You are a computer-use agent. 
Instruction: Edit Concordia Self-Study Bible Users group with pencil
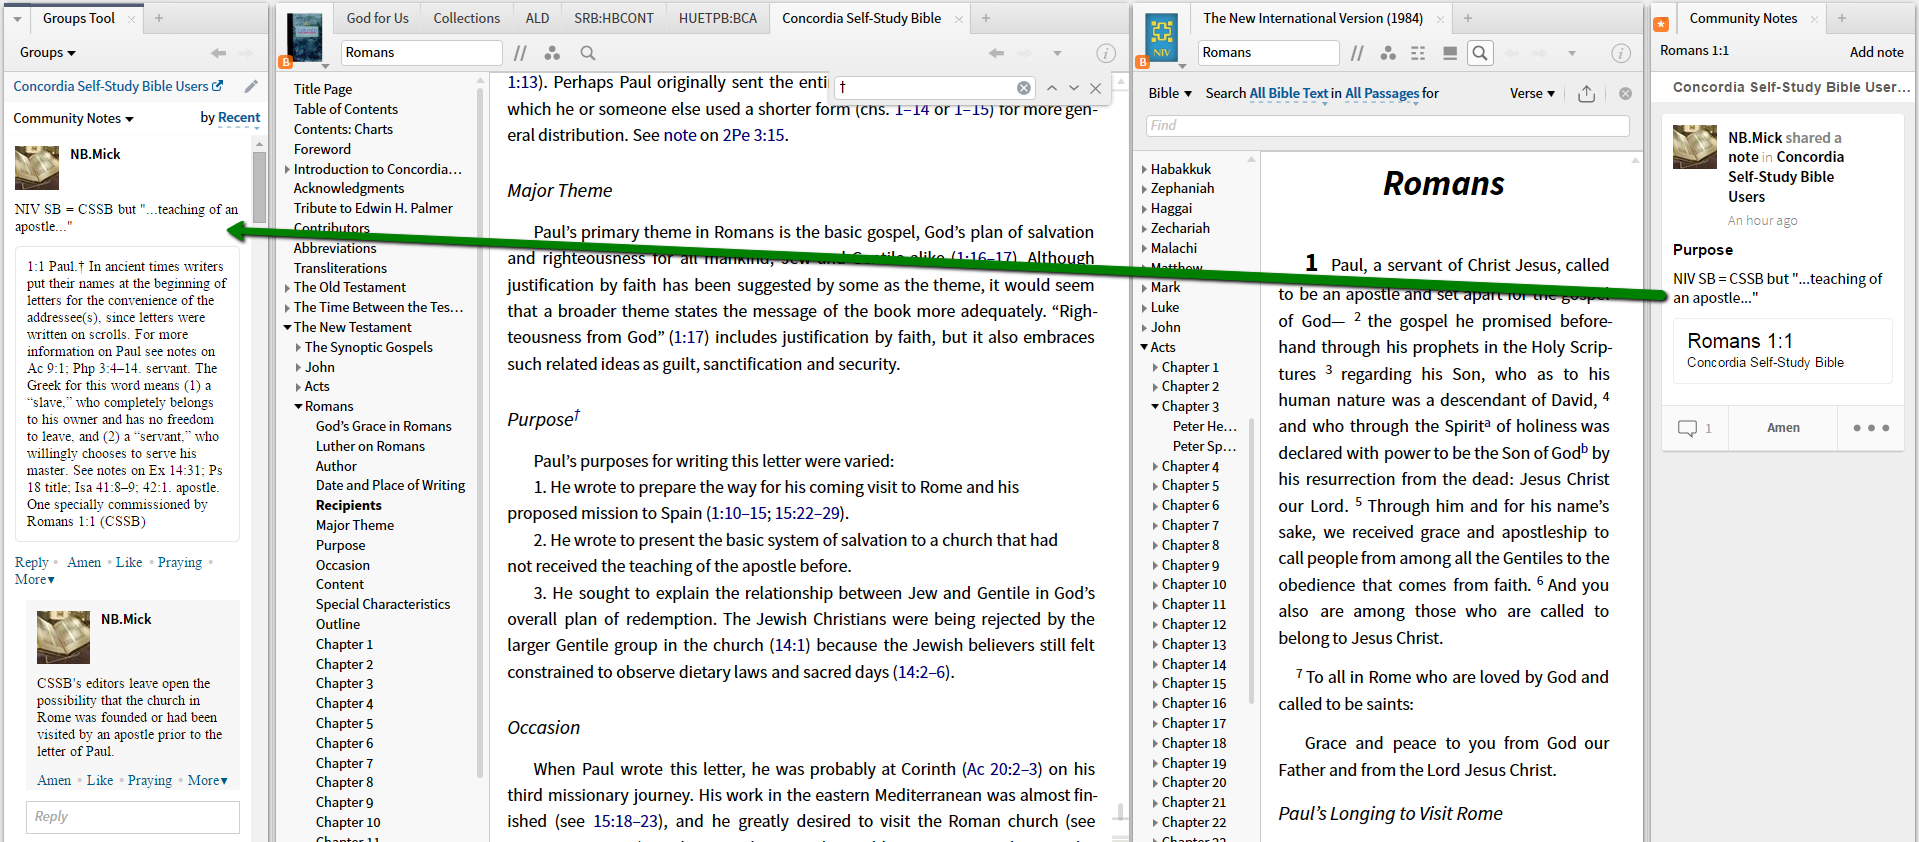point(251,87)
